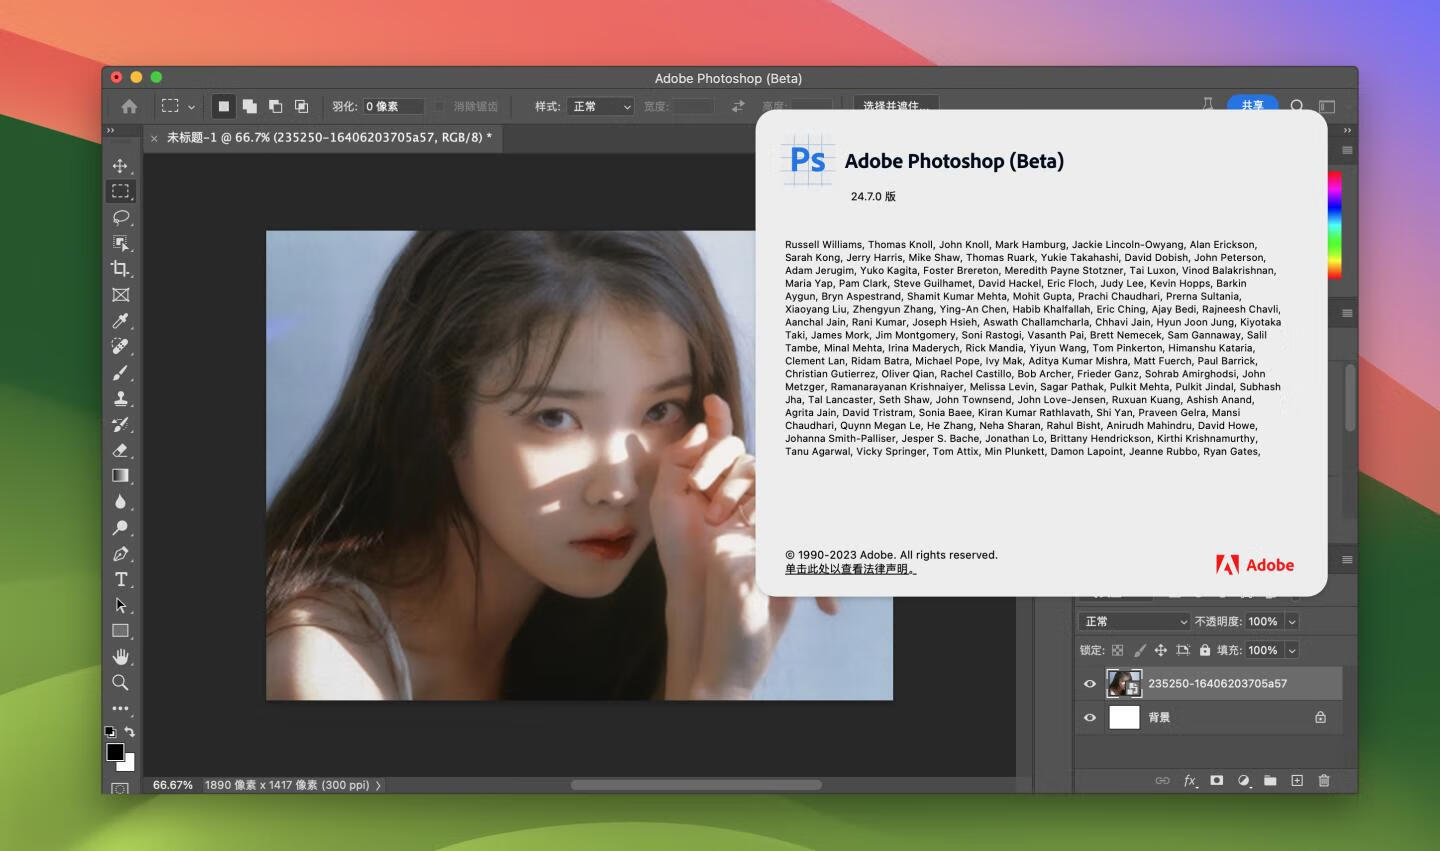Hide the 235250-16406203705a57 layer

(x=1090, y=684)
